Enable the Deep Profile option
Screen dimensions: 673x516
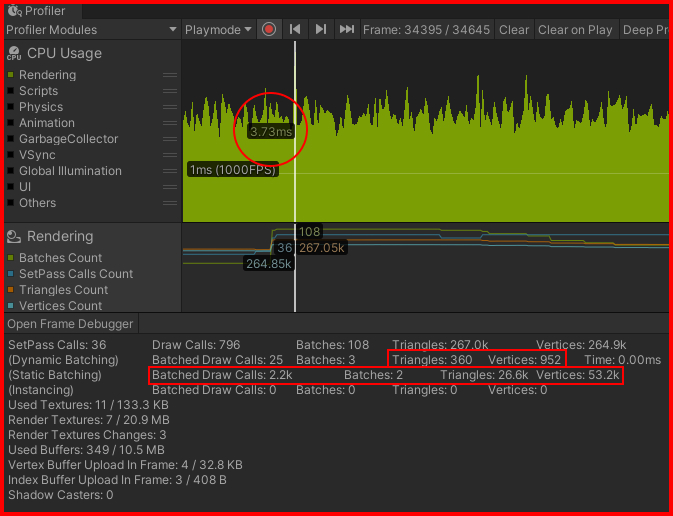point(645,29)
